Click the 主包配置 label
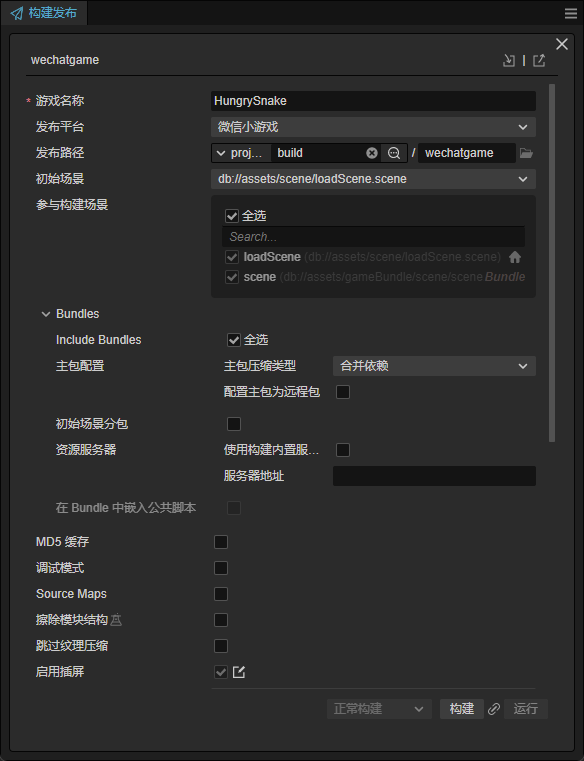The height and width of the screenshot is (761, 584). 80,366
